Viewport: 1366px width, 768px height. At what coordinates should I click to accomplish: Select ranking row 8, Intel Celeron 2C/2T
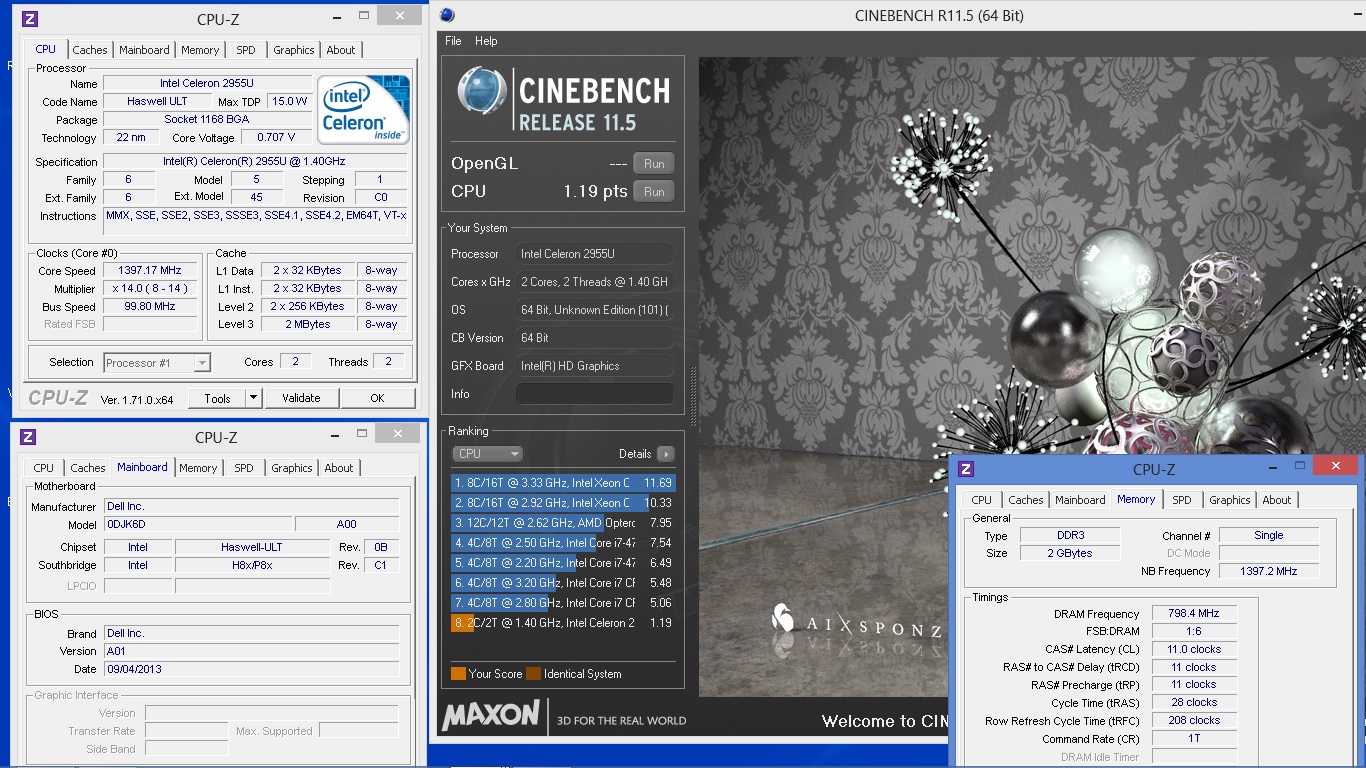563,623
